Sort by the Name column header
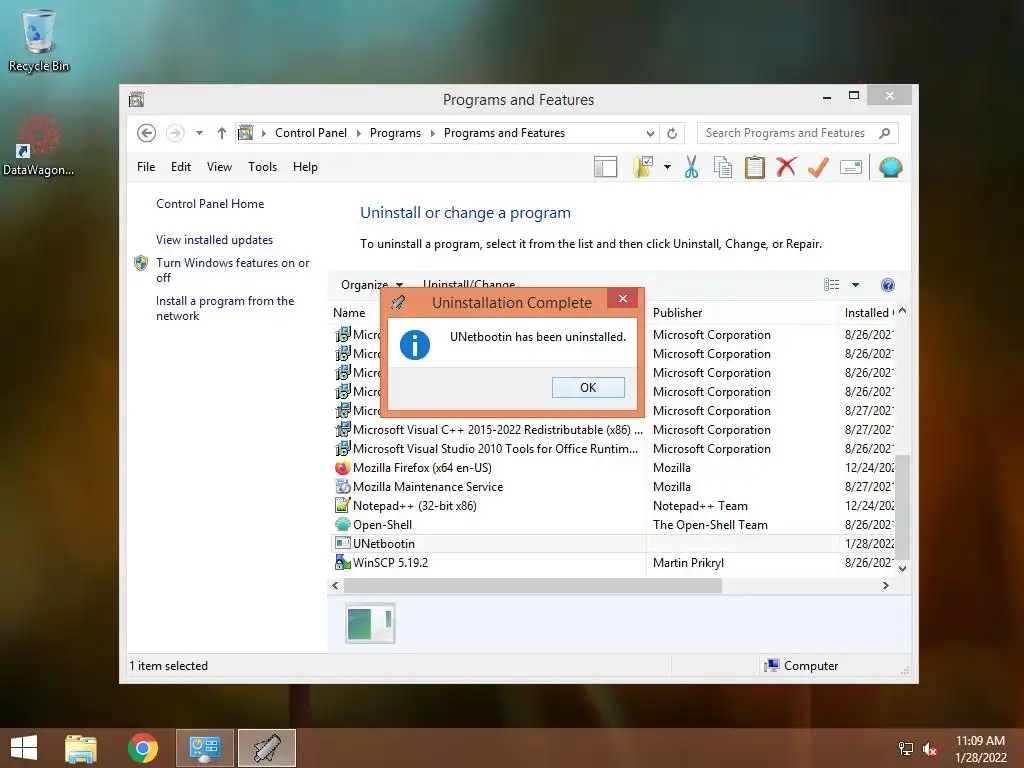This screenshot has width=1024, height=768. pyautogui.click(x=349, y=313)
